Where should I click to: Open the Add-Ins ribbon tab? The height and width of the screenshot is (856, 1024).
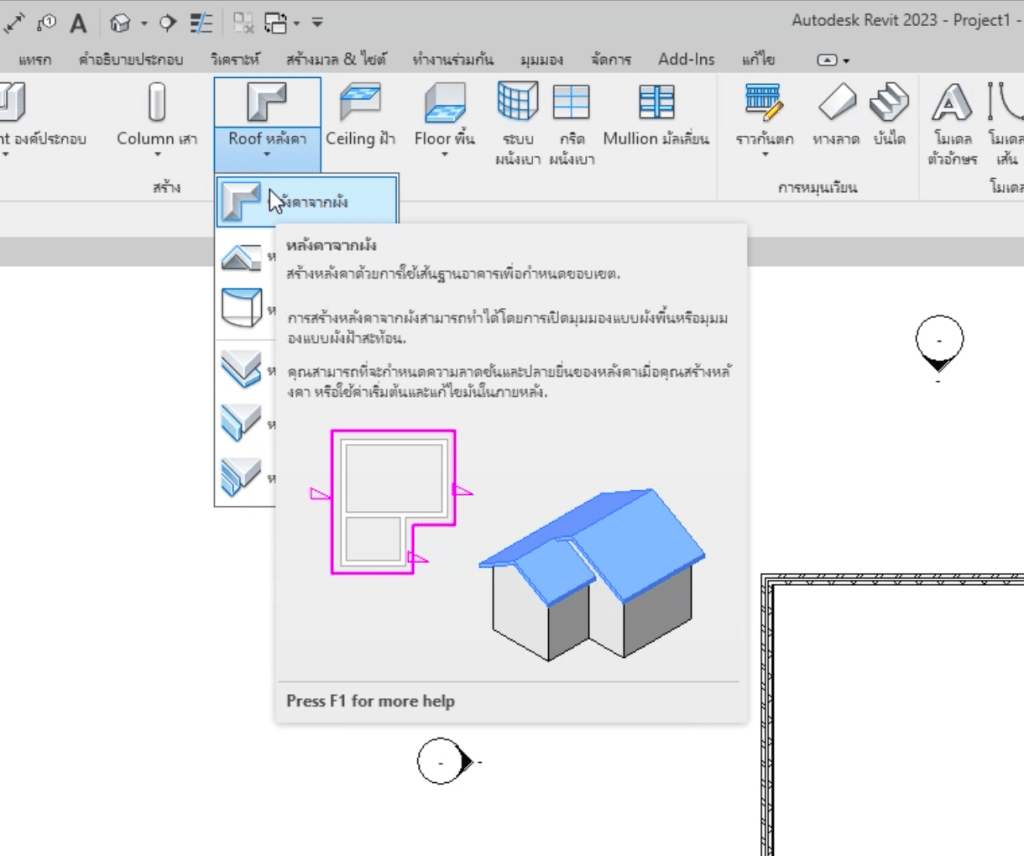[686, 59]
